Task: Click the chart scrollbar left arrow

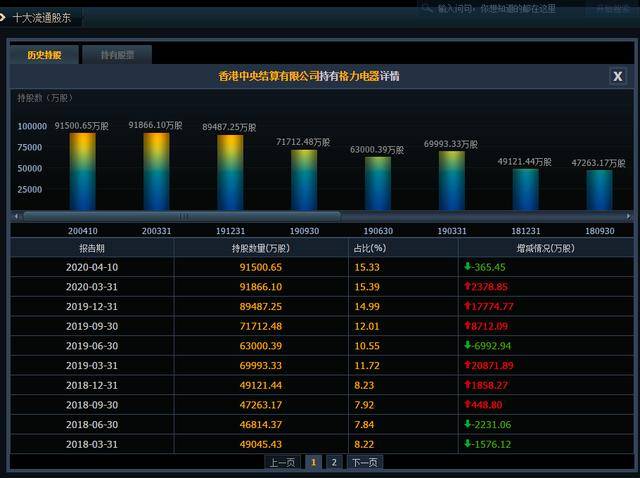Action: 16,216
